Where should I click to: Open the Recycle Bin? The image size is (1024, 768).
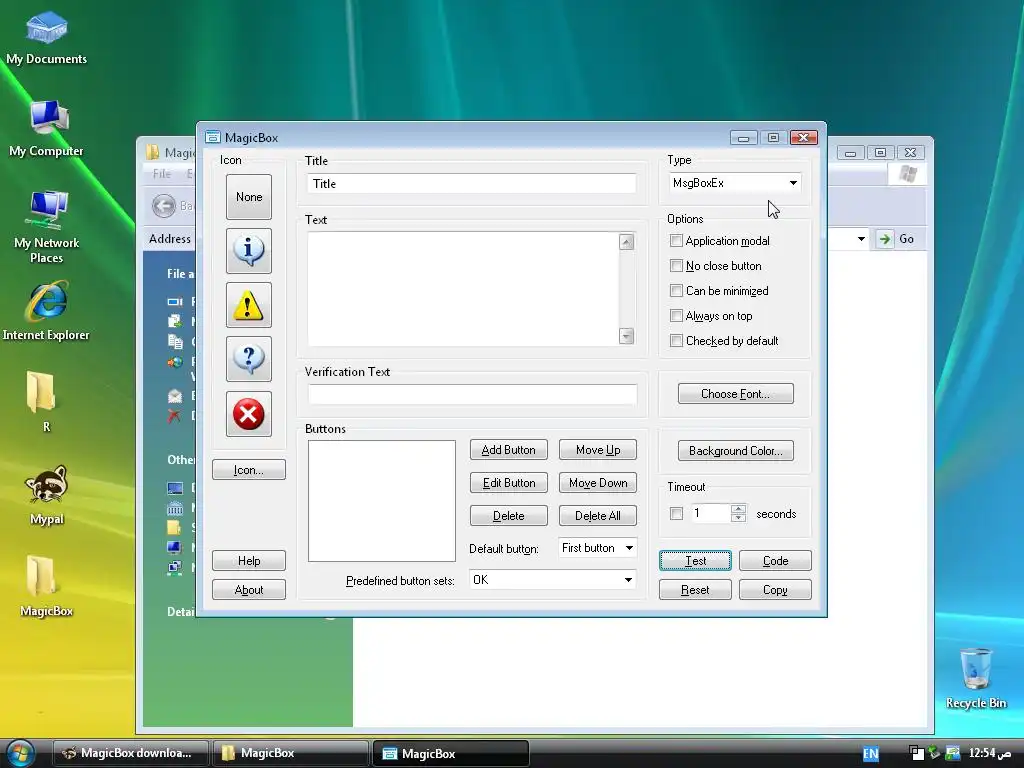pos(976,679)
